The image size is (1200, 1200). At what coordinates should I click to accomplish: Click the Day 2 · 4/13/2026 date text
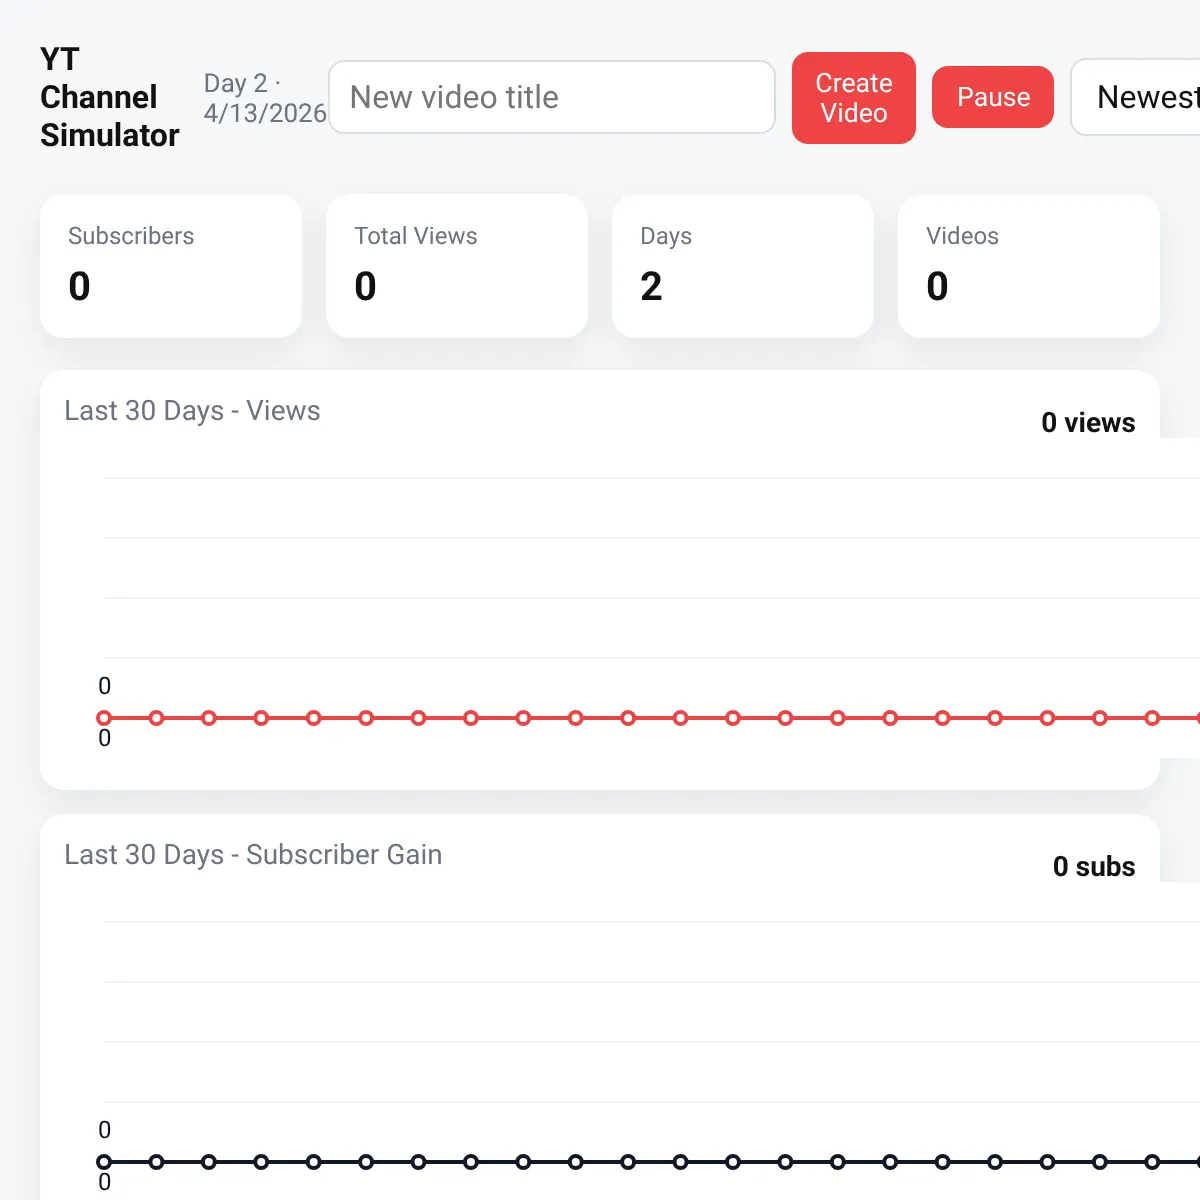[x=265, y=98]
